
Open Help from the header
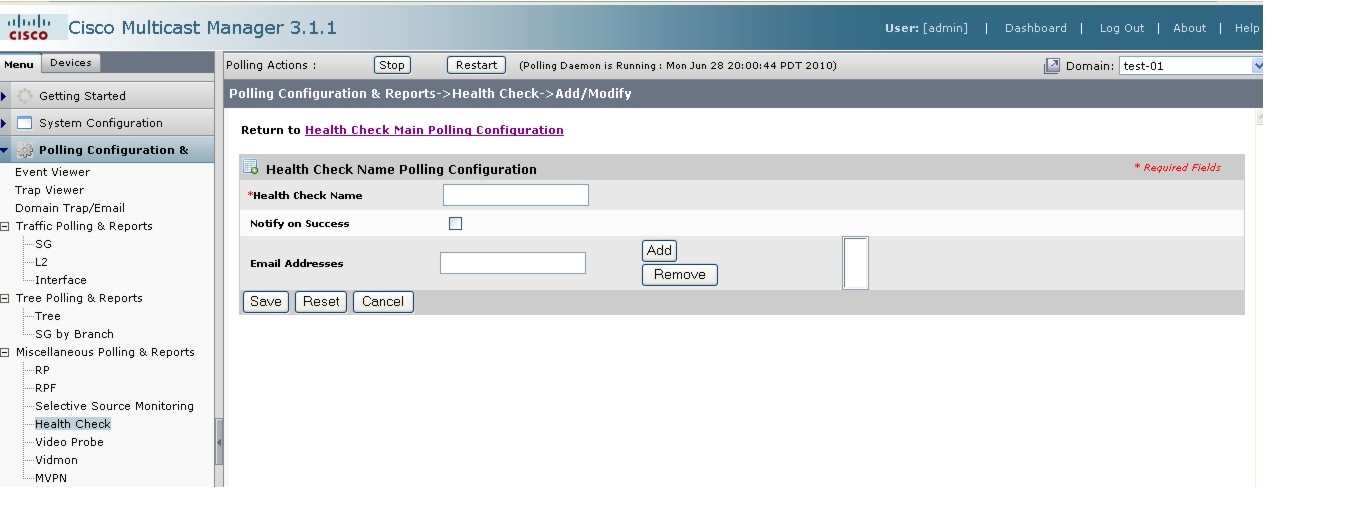(x=1246, y=28)
